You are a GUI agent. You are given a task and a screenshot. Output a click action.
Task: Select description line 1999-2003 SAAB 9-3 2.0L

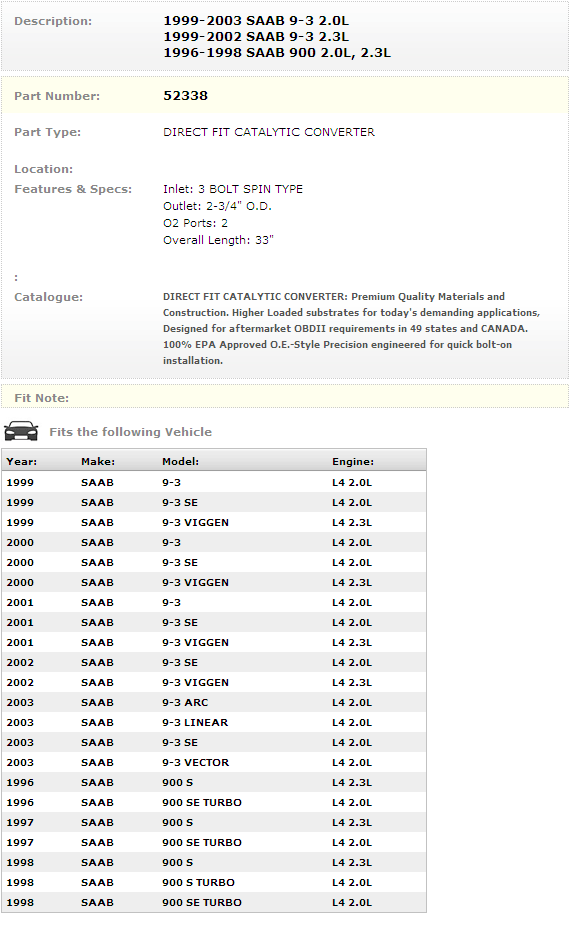(256, 20)
